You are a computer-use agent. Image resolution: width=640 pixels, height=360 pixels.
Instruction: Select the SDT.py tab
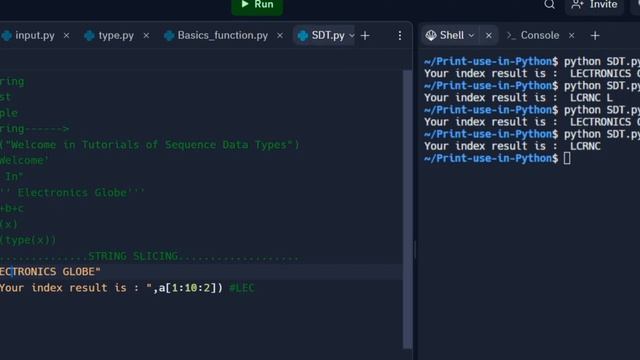click(328, 36)
